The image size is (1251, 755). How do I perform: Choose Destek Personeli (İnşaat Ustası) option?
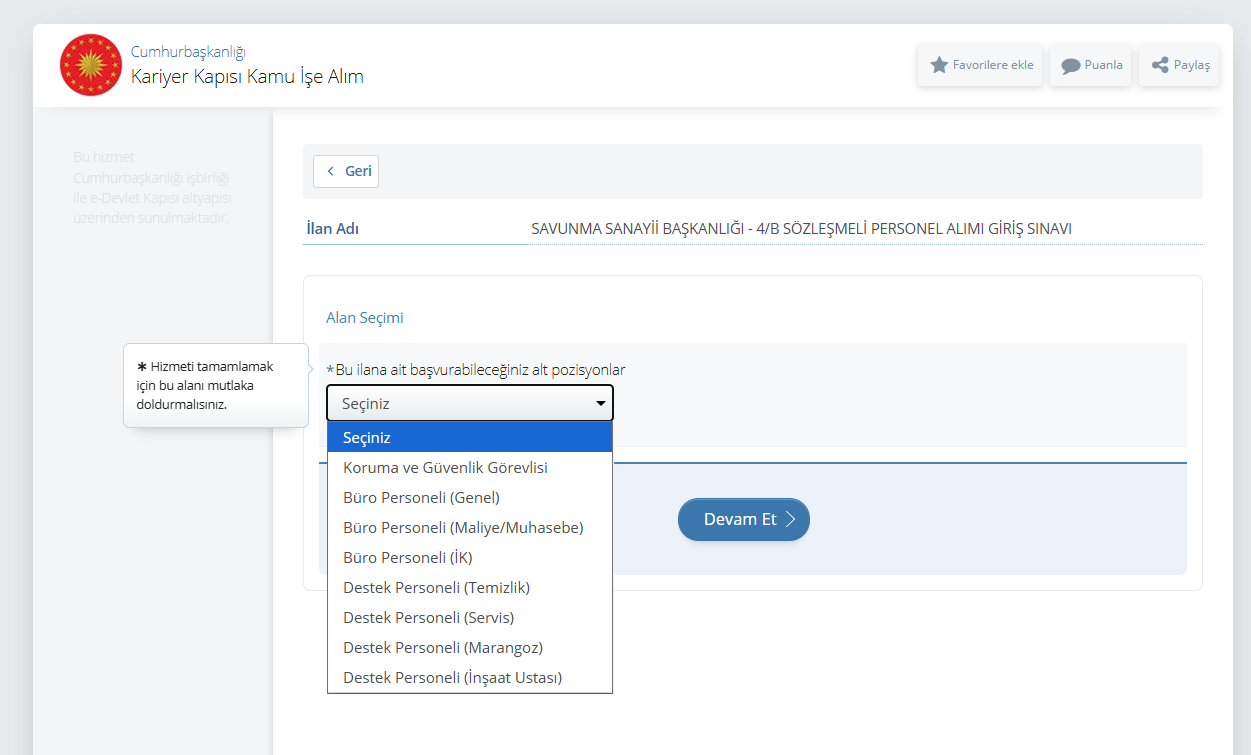[470, 677]
